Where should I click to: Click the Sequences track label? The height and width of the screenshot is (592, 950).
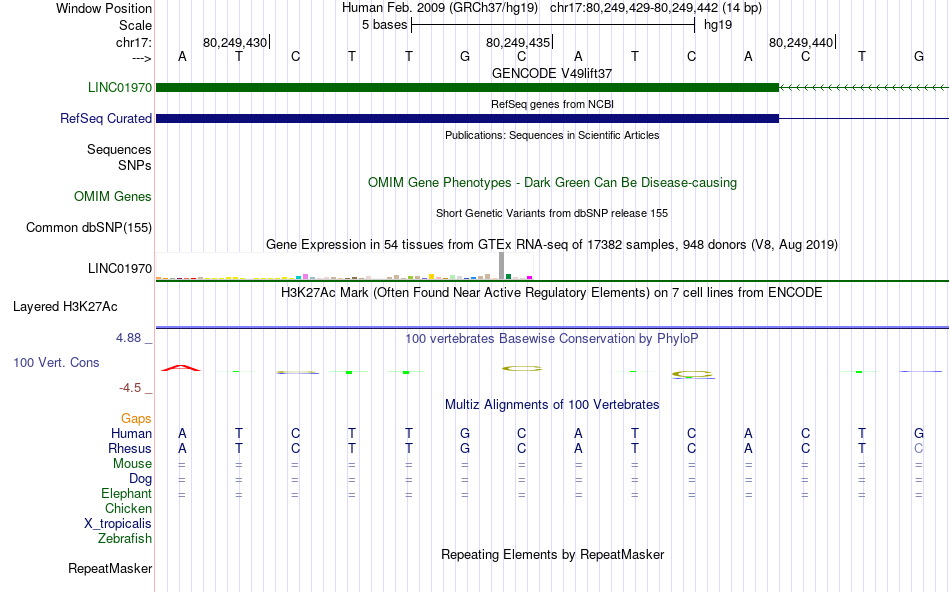pos(119,149)
